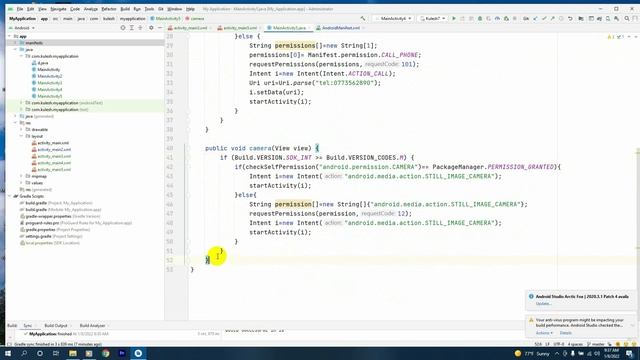Open Project panel gear options
The image size is (640, 360).
pyautogui.click(x=151, y=28)
